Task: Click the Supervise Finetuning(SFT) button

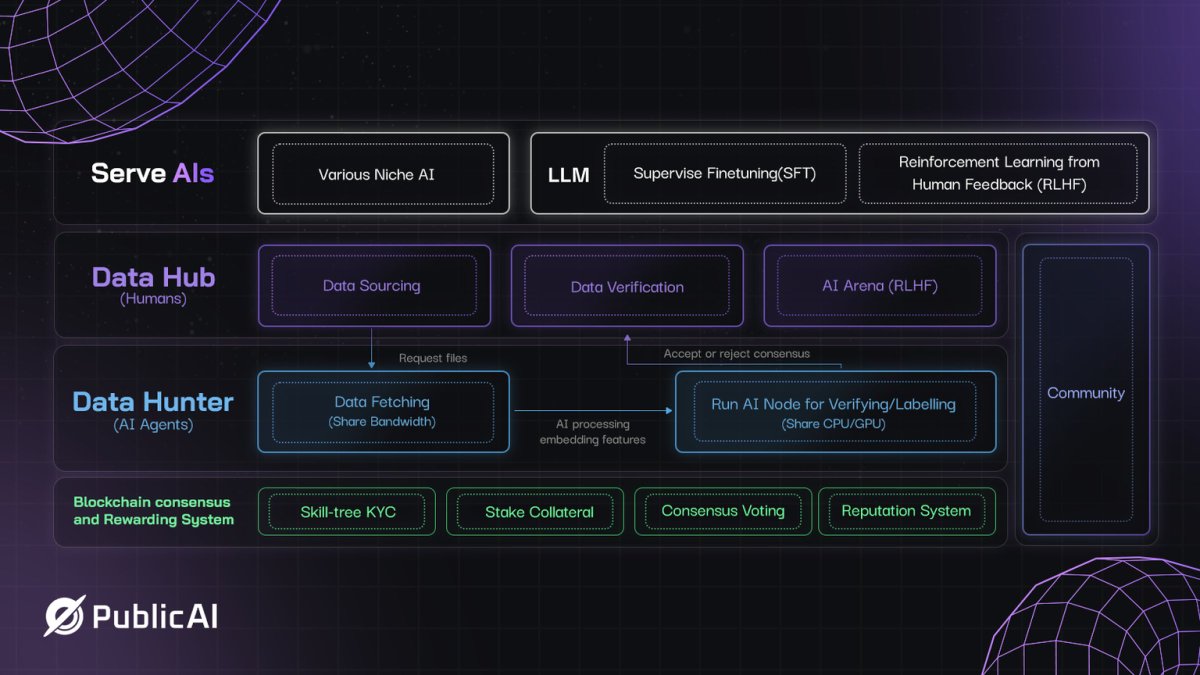Action: (x=724, y=173)
